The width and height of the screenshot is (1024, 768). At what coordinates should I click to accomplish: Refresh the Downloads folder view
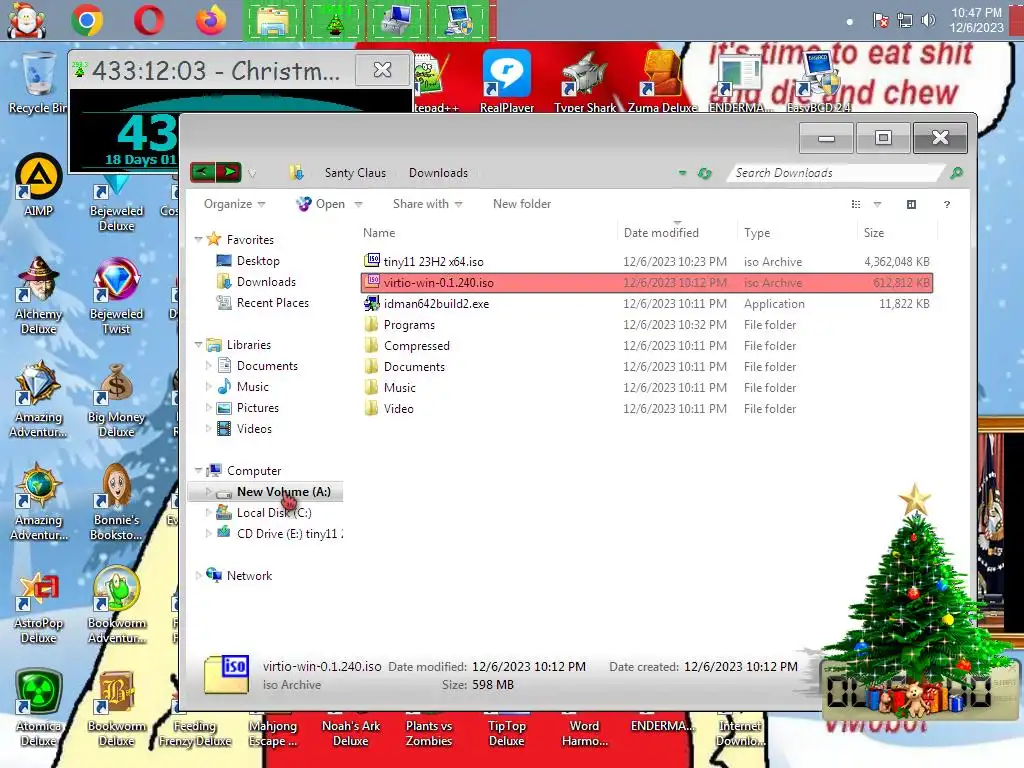pyautogui.click(x=705, y=173)
